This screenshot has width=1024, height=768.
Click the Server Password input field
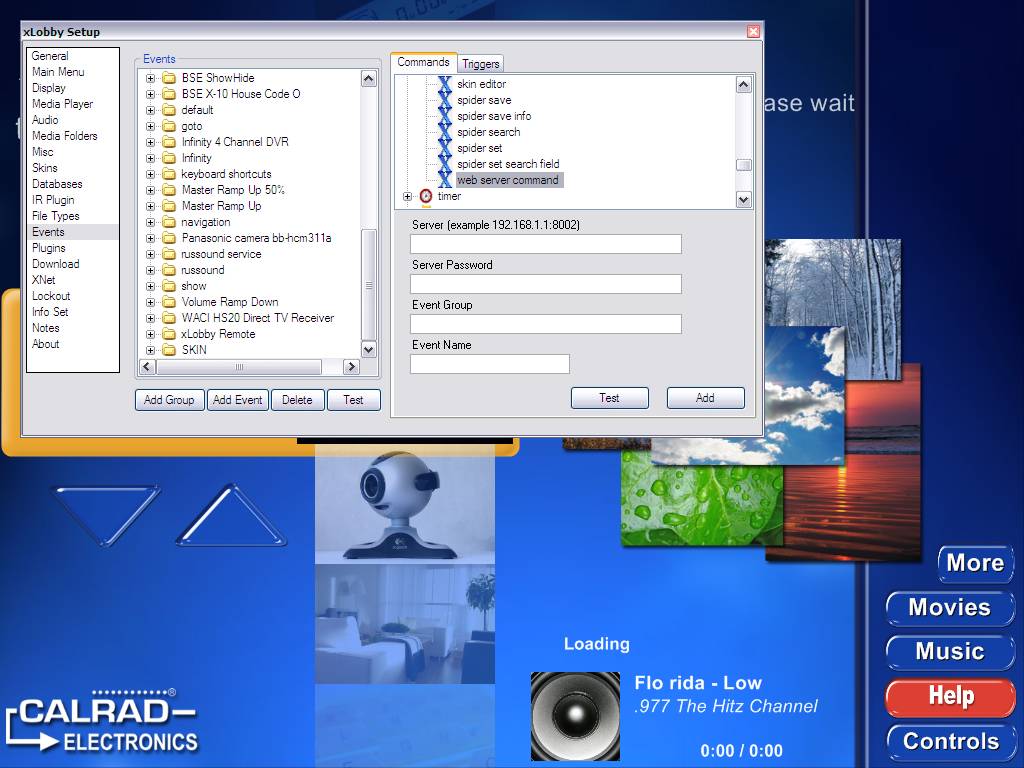(545, 283)
